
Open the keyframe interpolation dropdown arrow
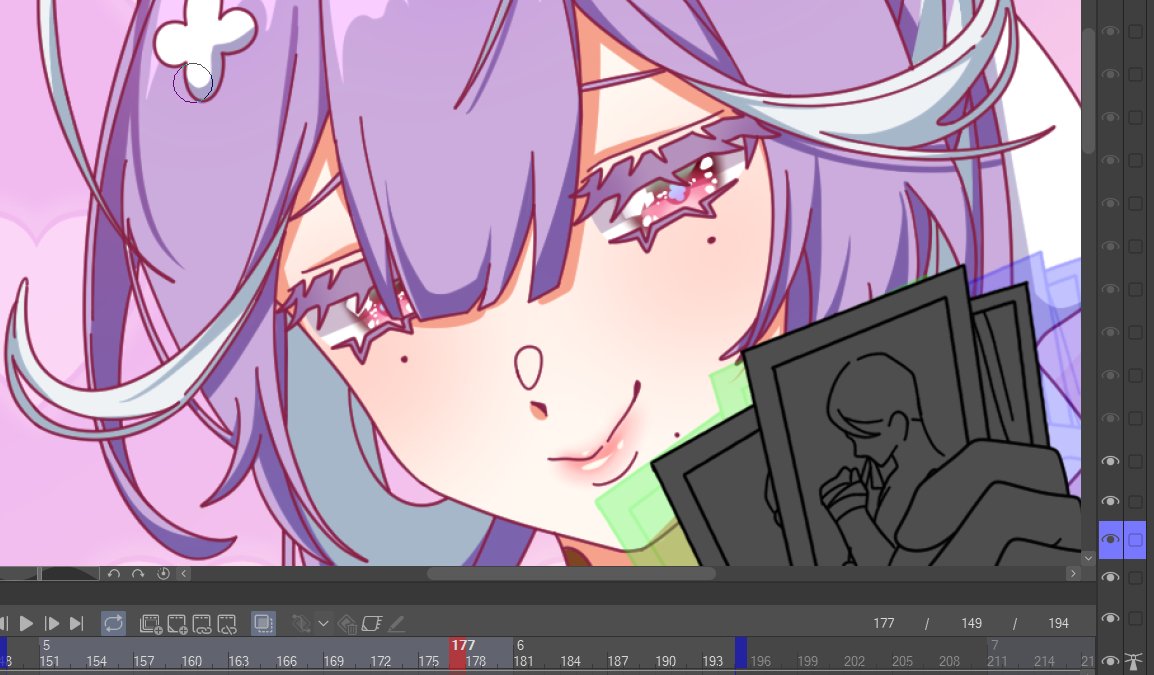pos(323,623)
